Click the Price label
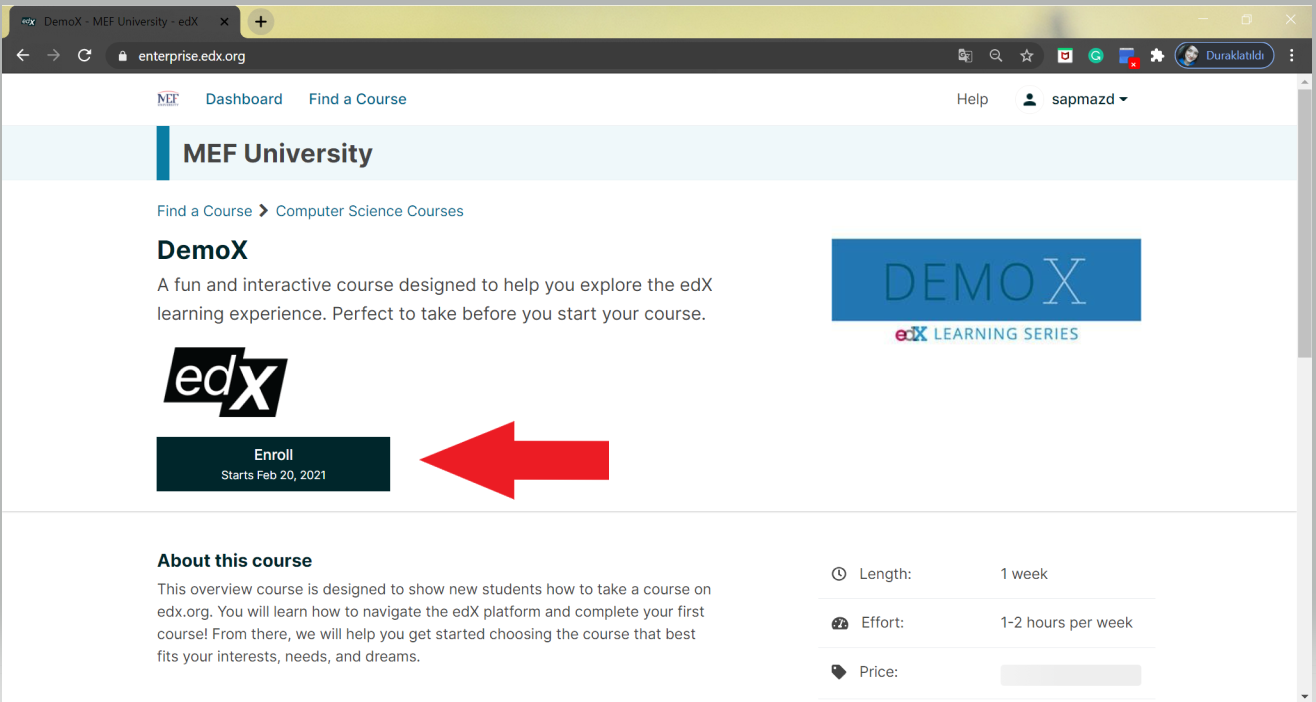Viewport: 1316px width, 702px height. (879, 672)
